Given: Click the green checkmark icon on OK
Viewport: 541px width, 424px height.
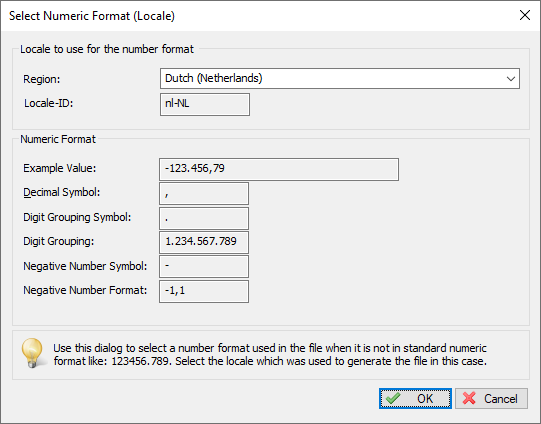Looking at the screenshot, I should click(393, 398).
